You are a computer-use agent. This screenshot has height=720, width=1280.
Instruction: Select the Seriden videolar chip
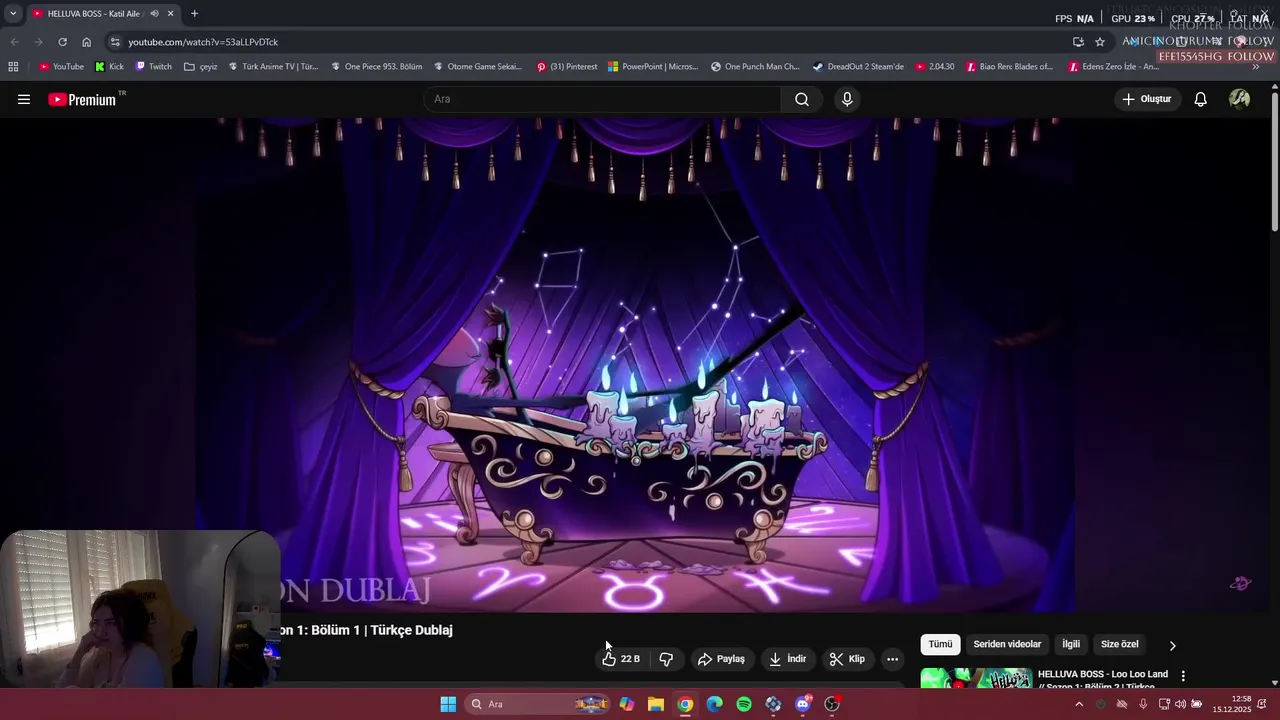[1007, 645]
